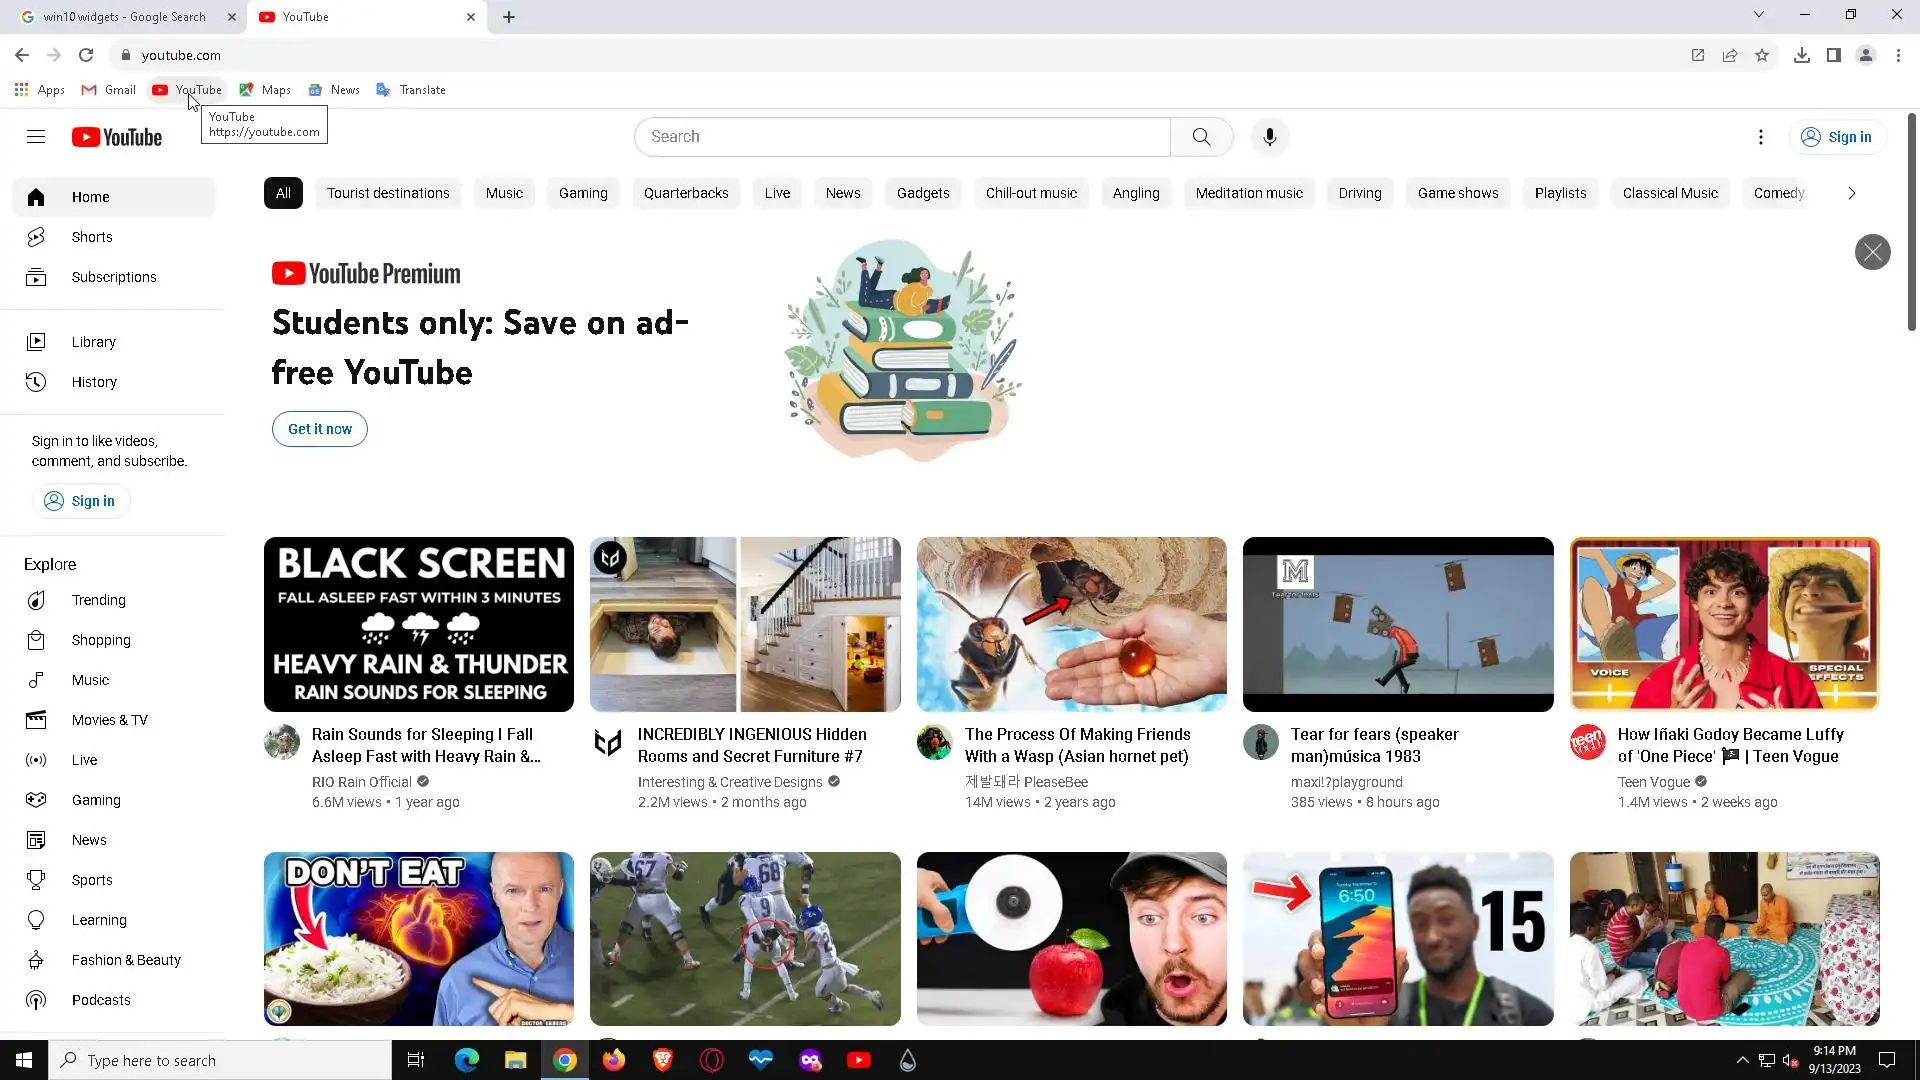The image size is (1920, 1080).
Task: Click the YouTube search input field
Action: click(x=900, y=137)
